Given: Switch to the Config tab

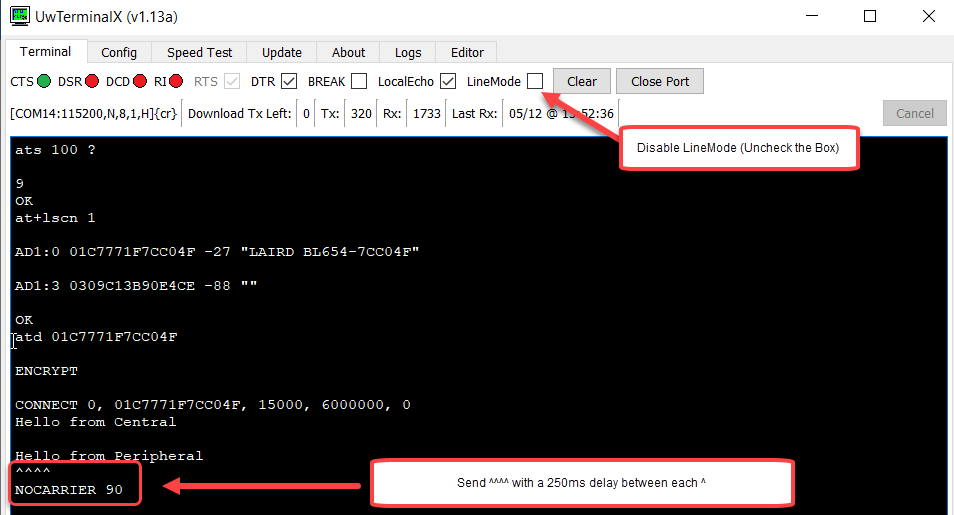Looking at the screenshot, I should [119, 53].
